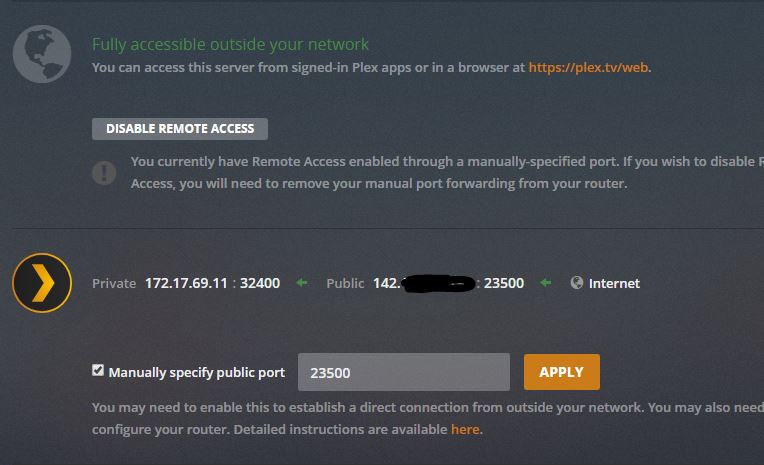Open the https://plex.tv/web link
The image size is (764, 465).
pyautogui.click(x=589, y=68)
